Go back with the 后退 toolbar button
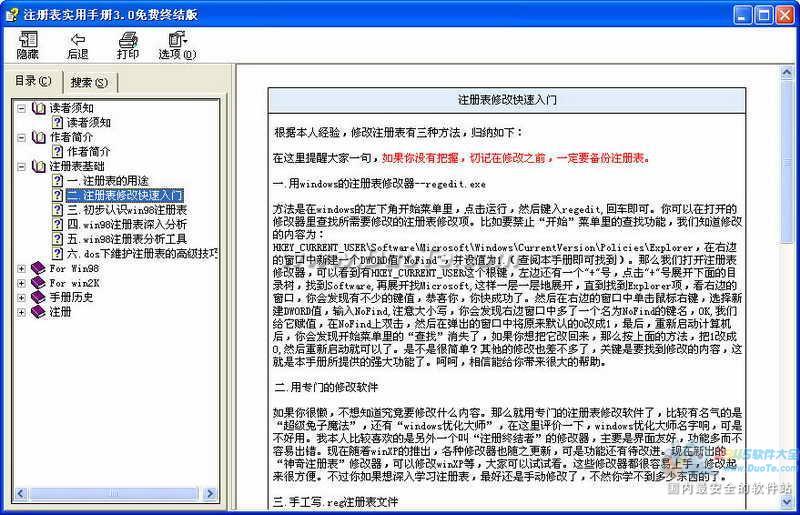This screenshot has height=515, width=800. (x=78, y=45)
